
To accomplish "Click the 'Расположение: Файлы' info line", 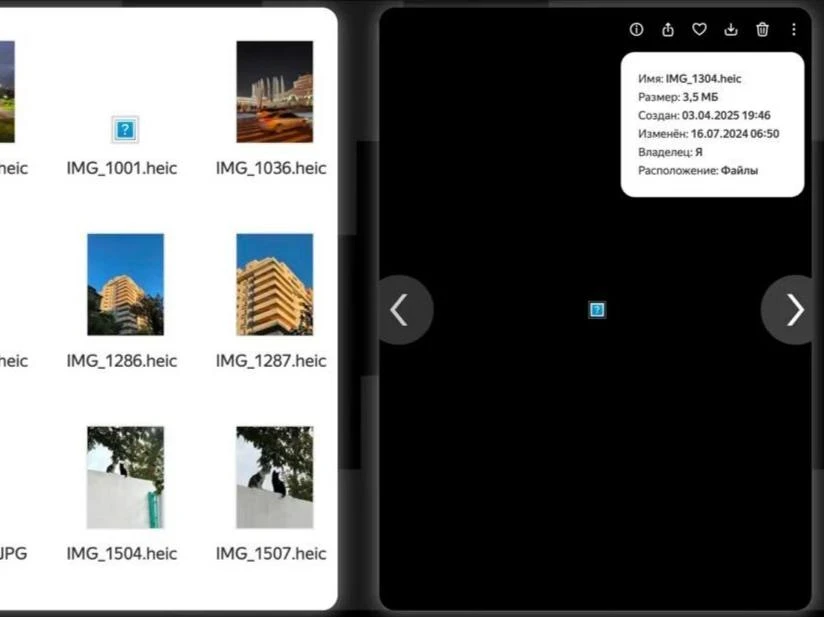I will [698, 171].
